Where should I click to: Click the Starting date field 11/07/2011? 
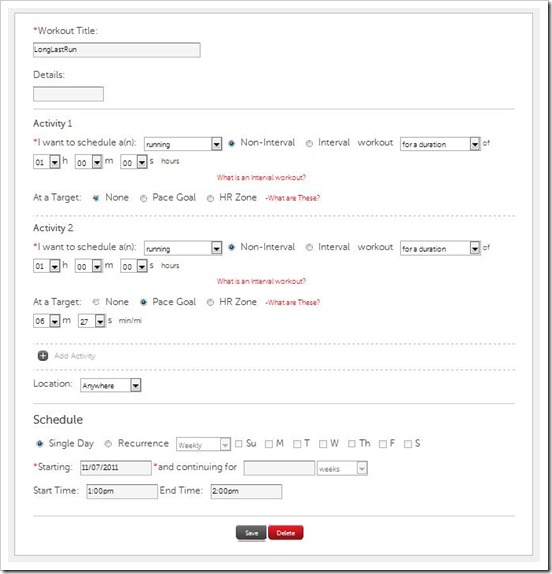pos(116,468)
